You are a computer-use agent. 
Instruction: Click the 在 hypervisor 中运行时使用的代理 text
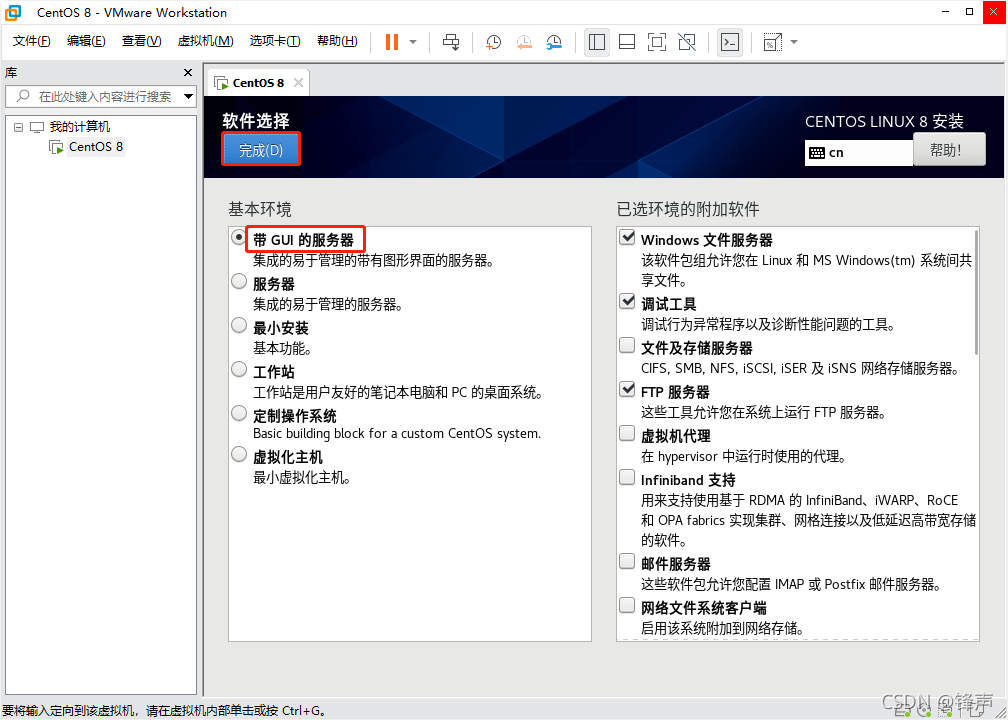(743, 456)
